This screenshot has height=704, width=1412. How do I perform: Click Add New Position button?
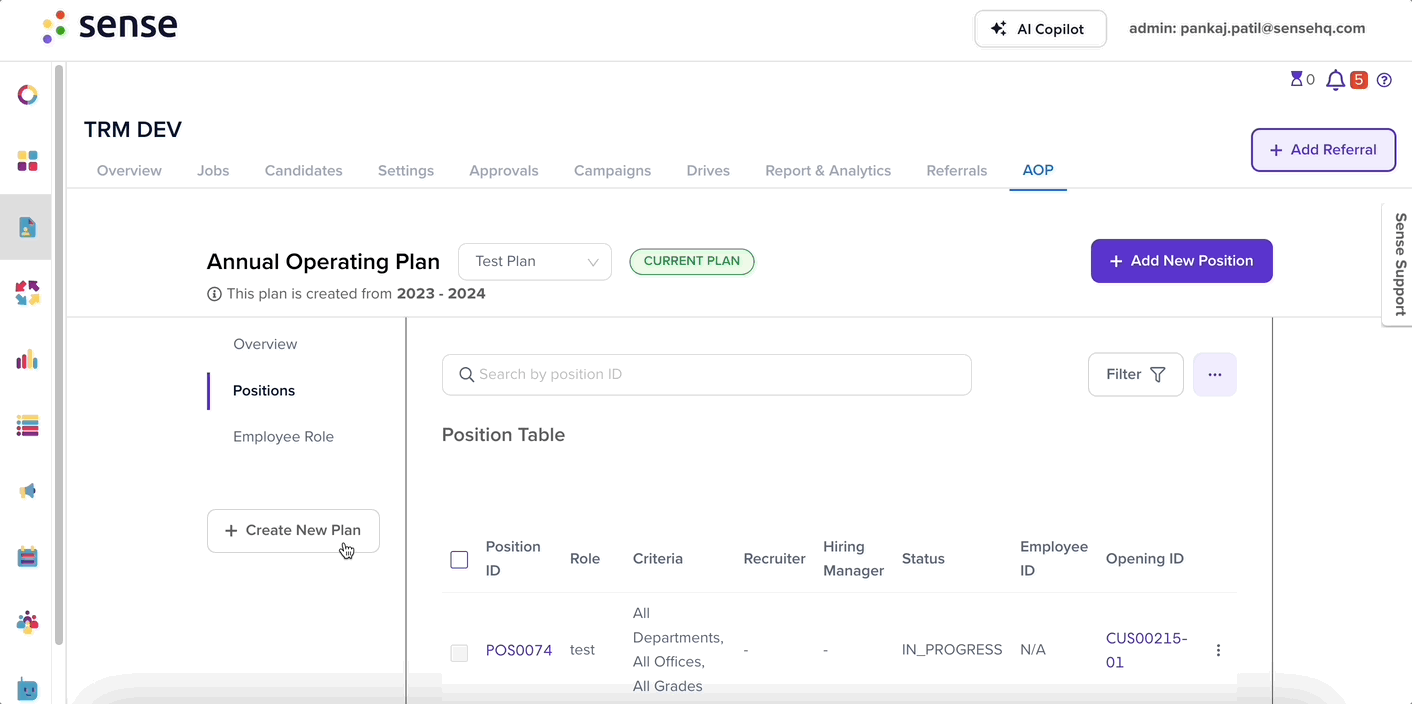click(1182, 261)
